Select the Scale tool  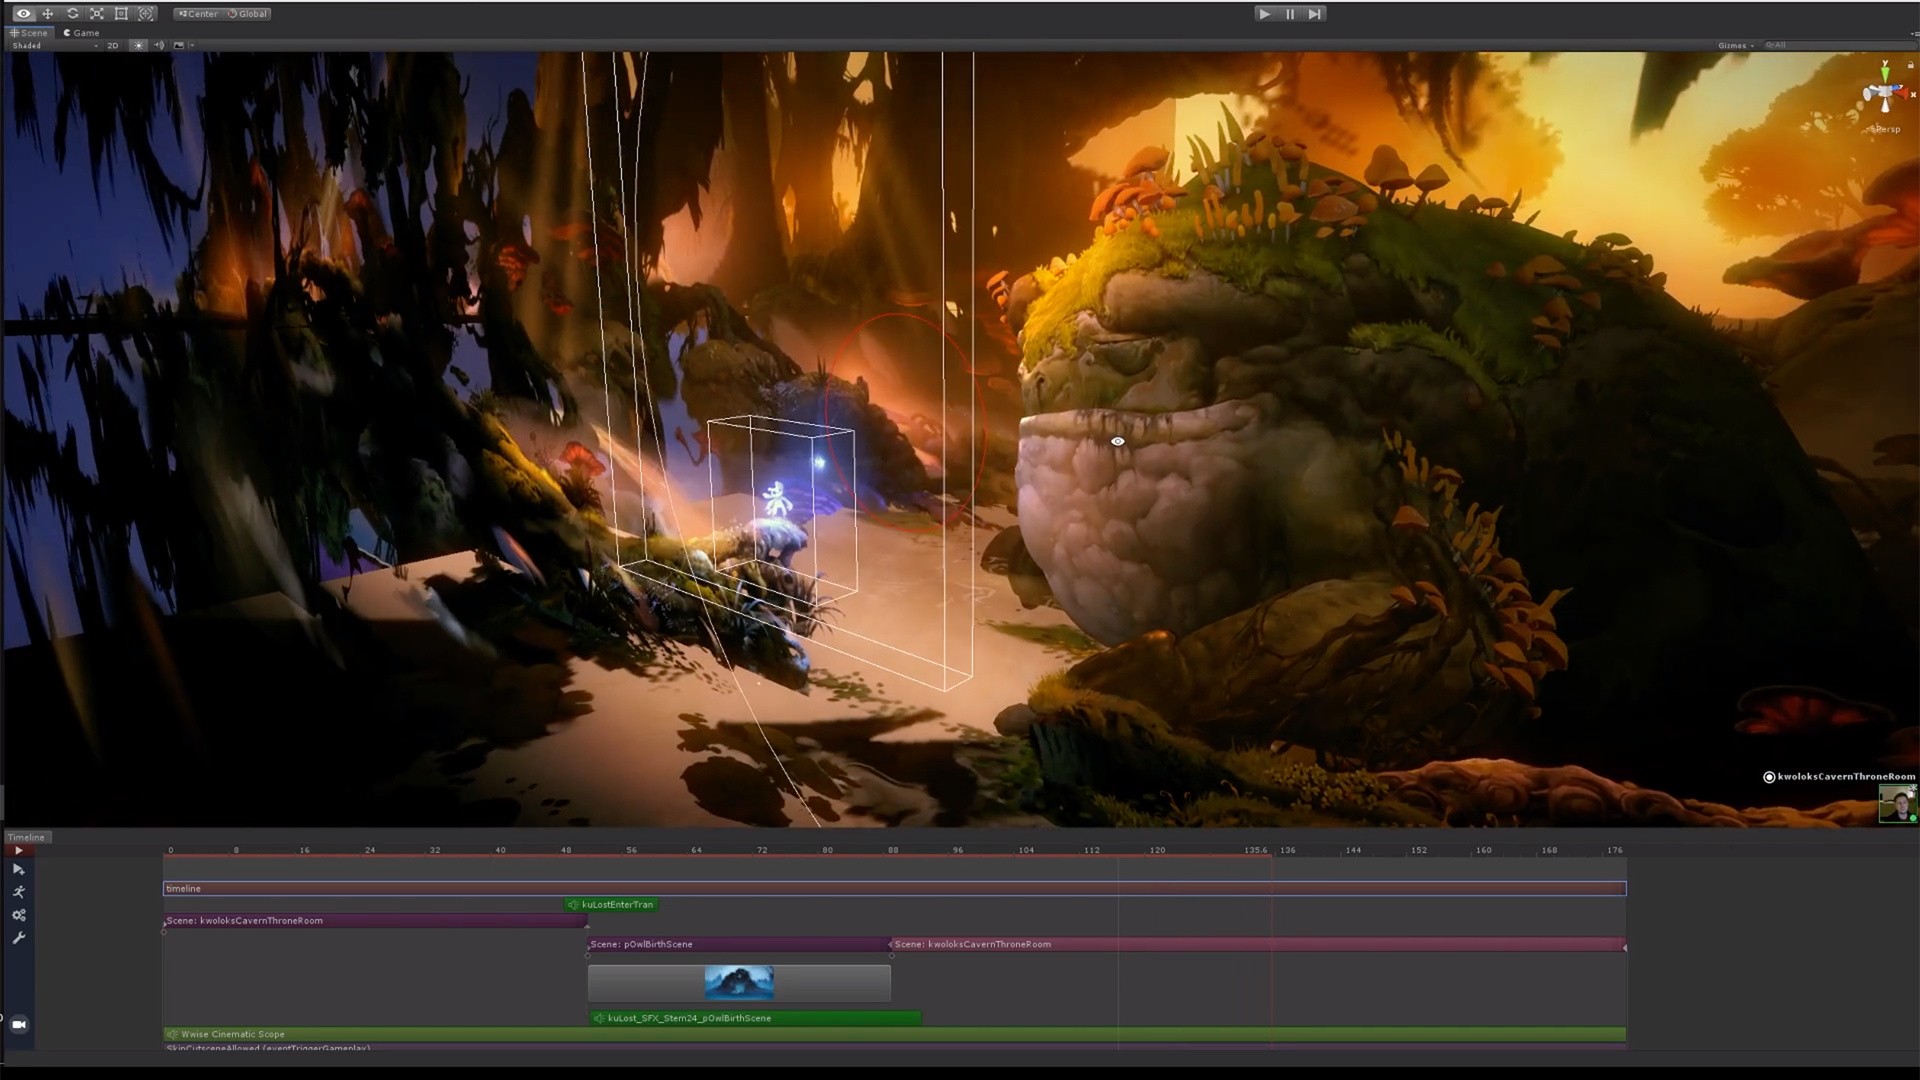[97, 14]
